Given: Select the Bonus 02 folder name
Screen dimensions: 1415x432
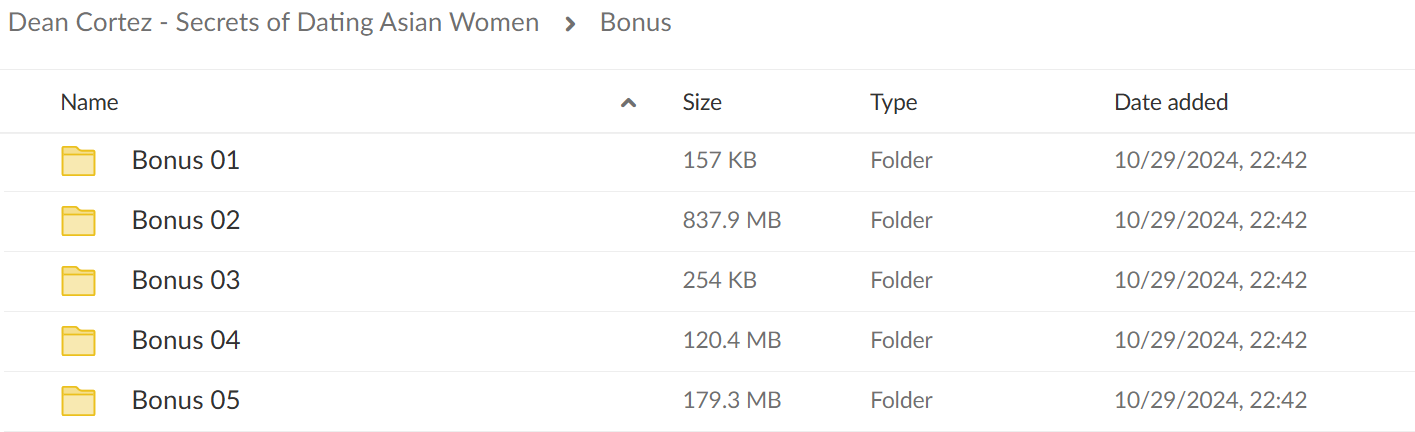Looking at the screenshot, I should (x=186, y=220).
